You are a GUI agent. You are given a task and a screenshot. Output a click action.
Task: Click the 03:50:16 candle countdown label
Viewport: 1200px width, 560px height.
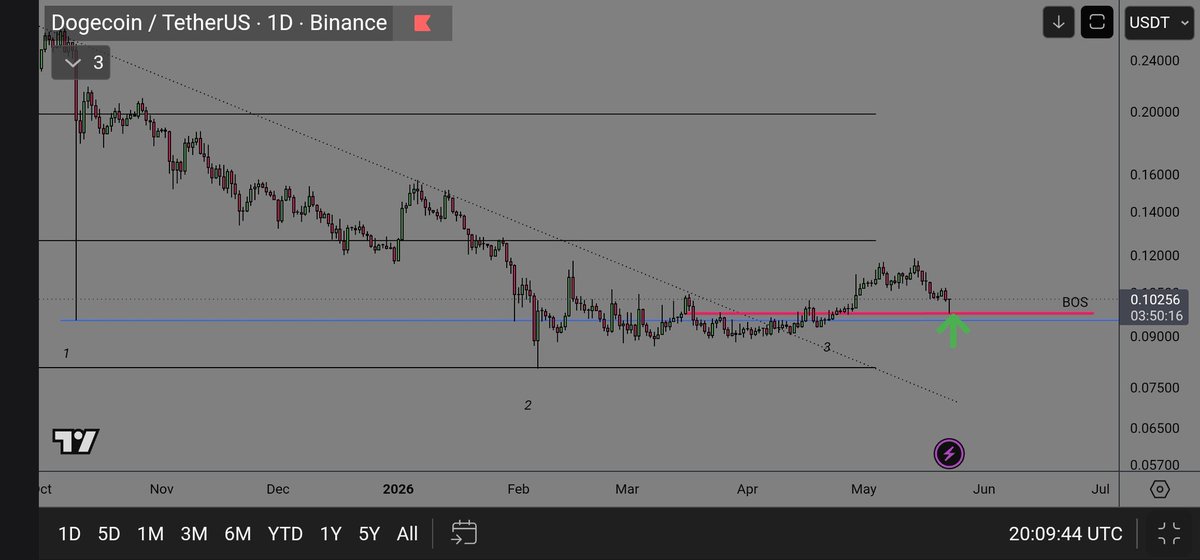(1157, 315)
